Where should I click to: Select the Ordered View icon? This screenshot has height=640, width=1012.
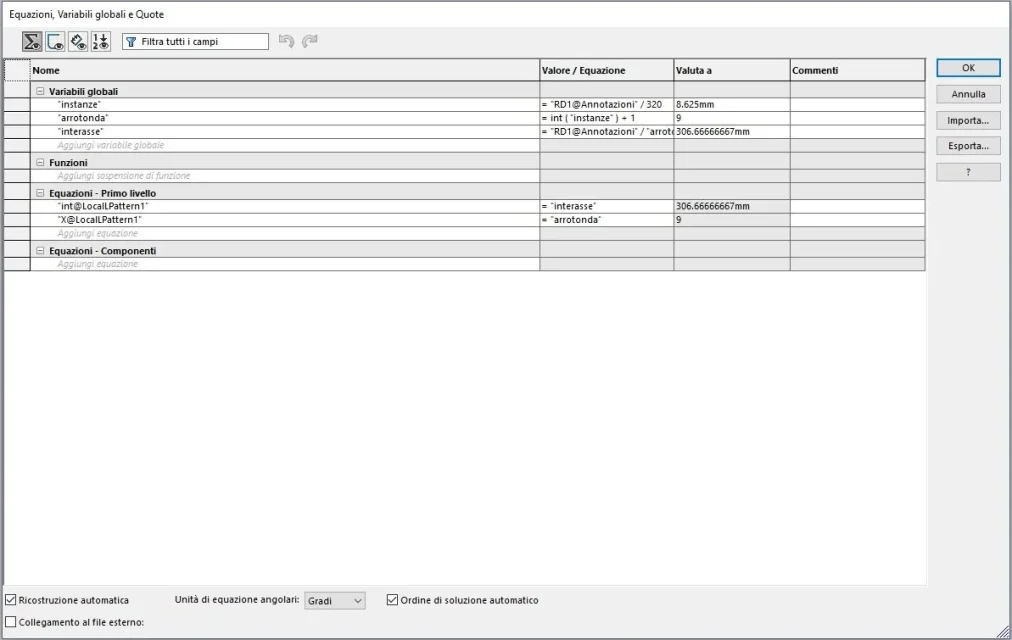[101, 41]
